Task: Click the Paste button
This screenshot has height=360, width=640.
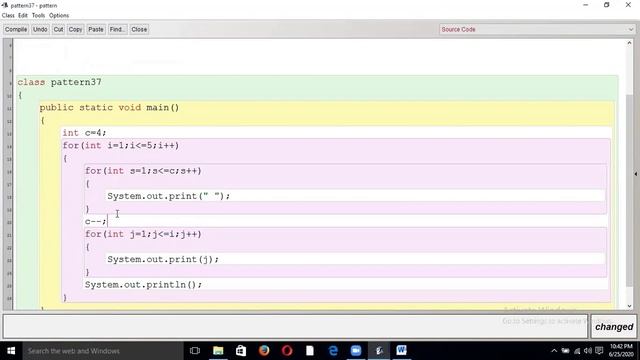Action: 96,29
